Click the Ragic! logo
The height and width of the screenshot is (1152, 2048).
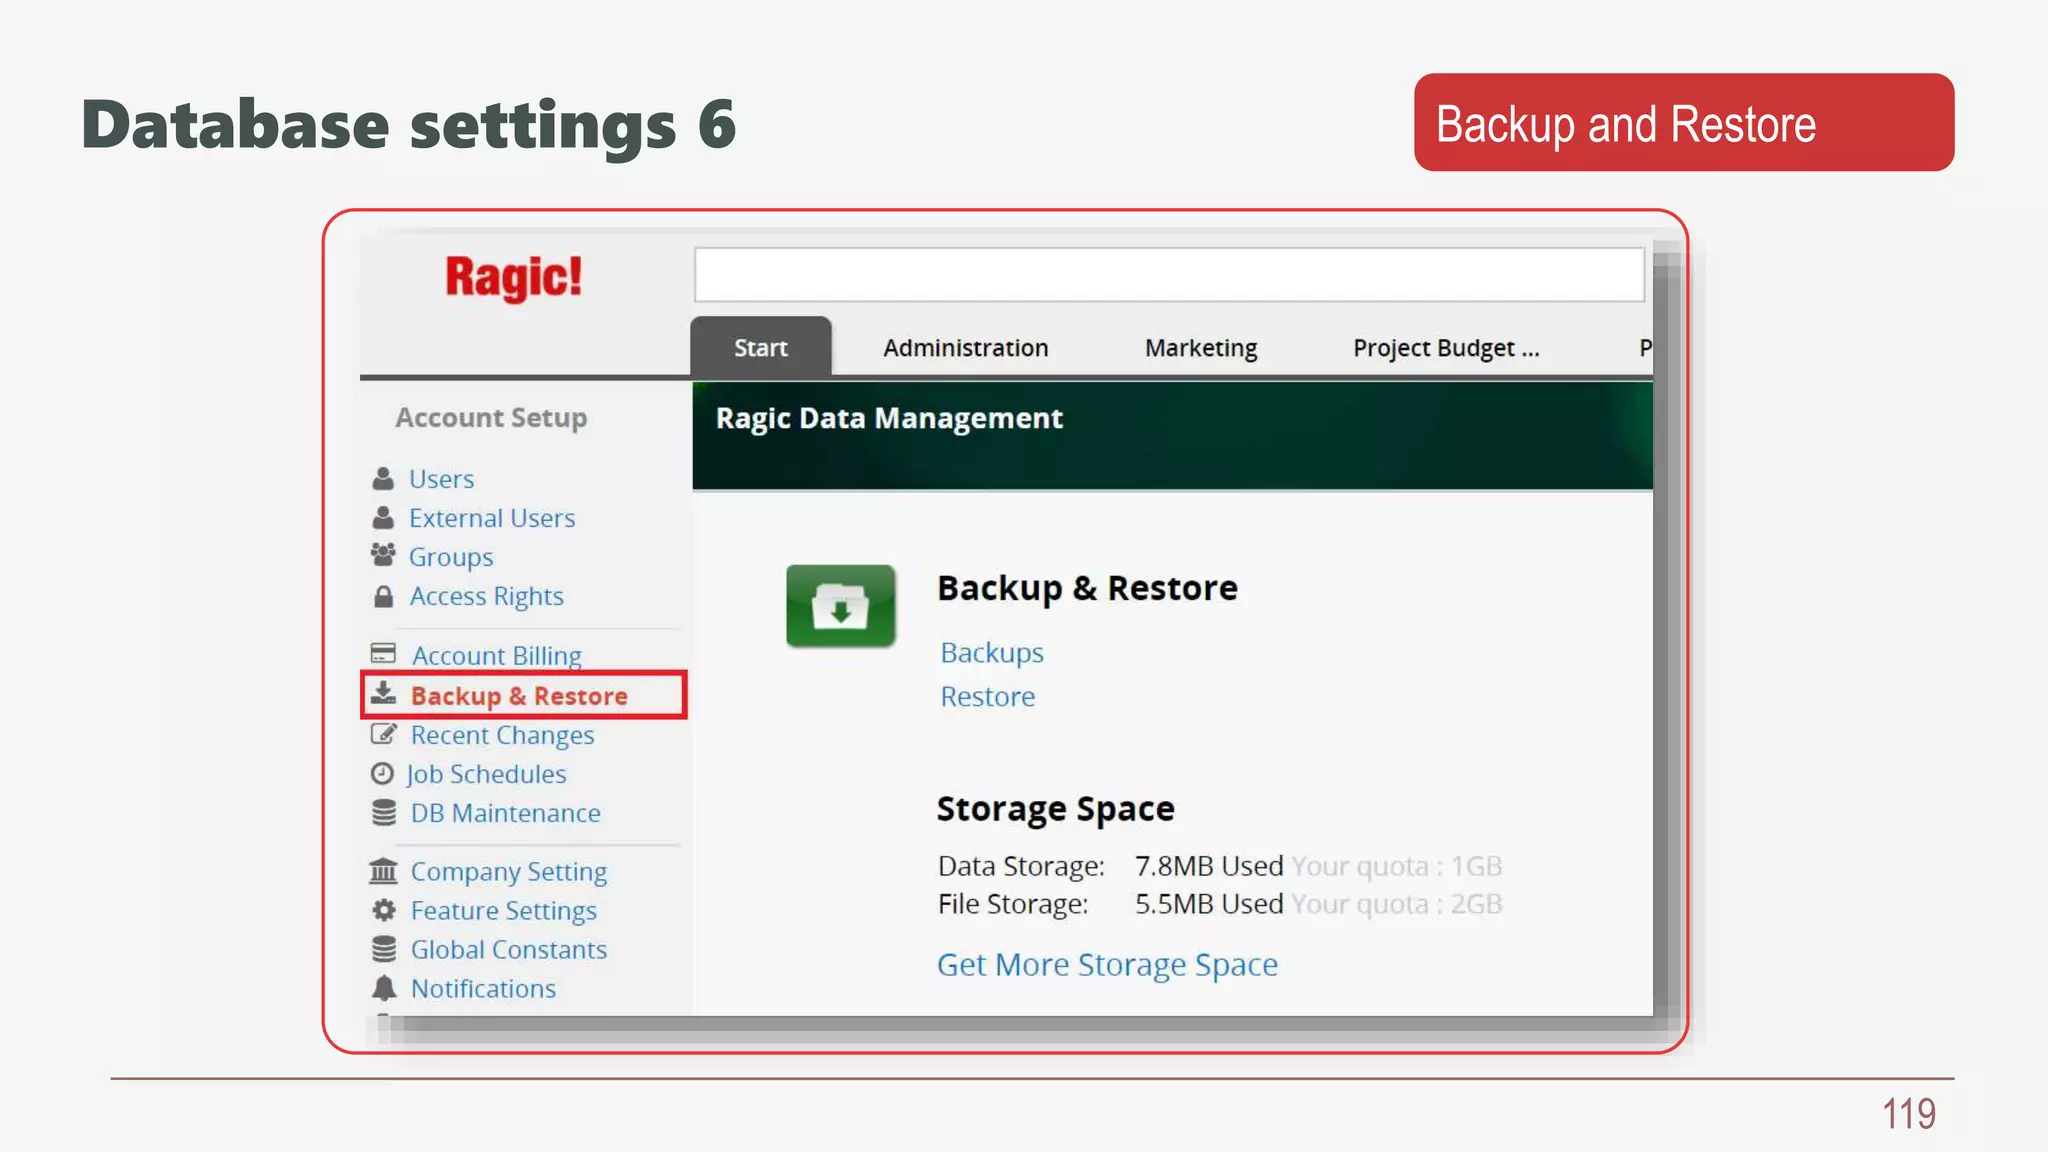click(513, 277)
